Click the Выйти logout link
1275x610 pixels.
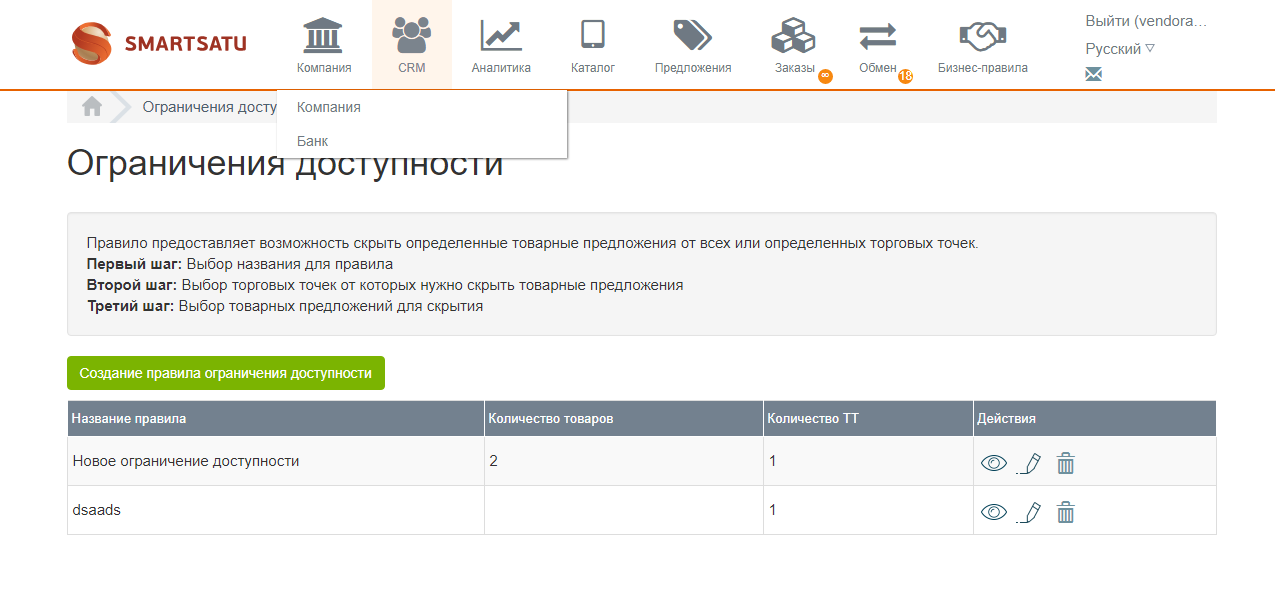tap(1146, 20)
